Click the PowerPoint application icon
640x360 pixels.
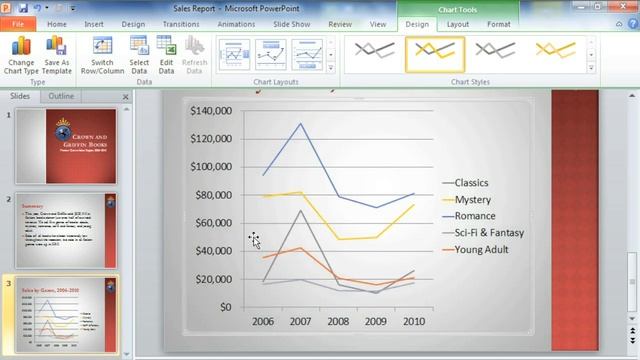tap(6, 7)
